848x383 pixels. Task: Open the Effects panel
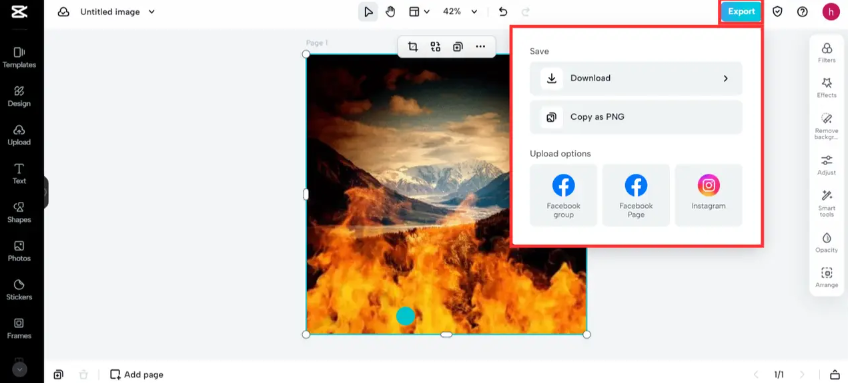point(826,88)
